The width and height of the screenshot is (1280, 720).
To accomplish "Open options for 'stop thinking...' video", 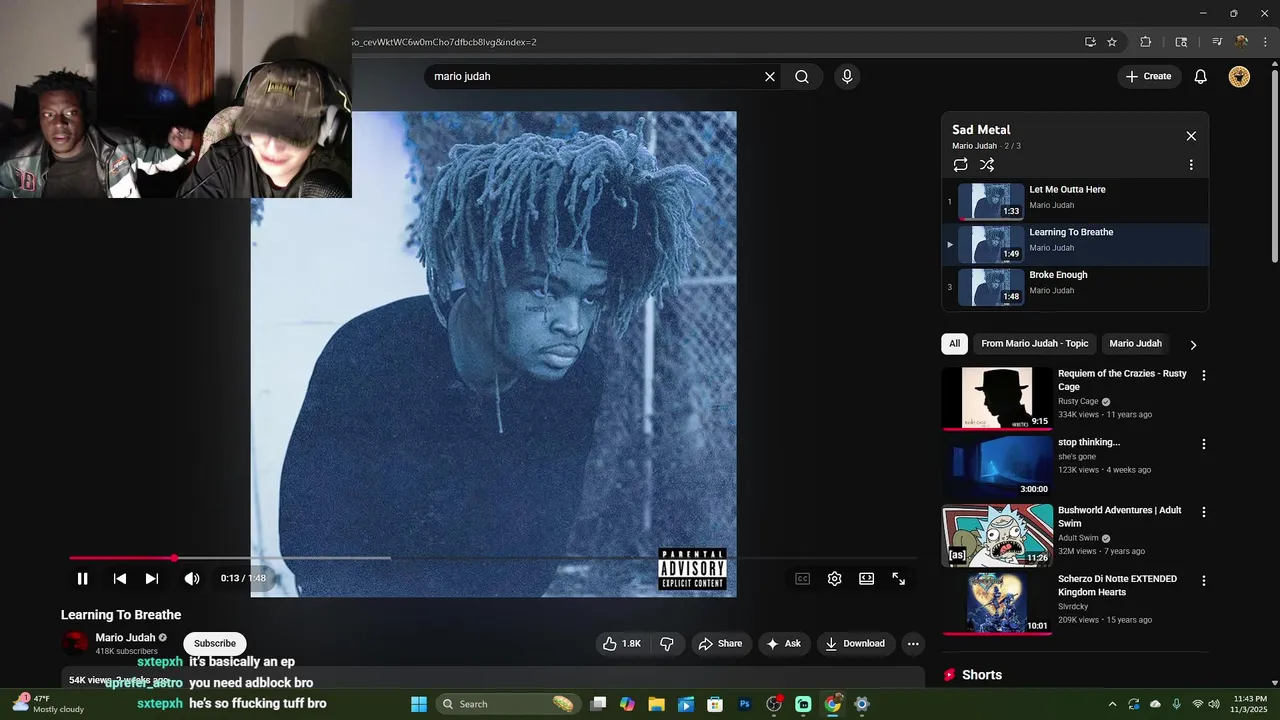I will coord(1203,444).
